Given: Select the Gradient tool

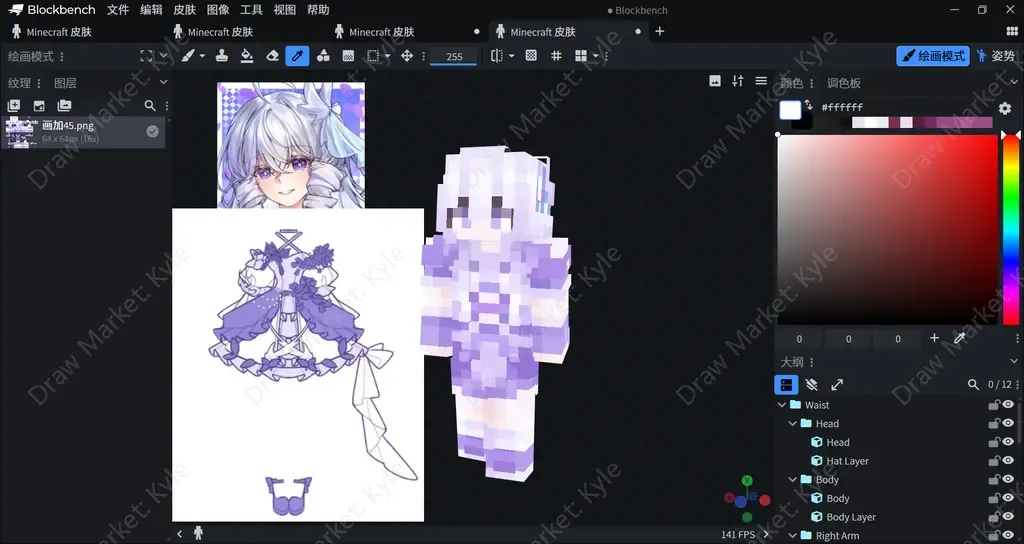Looking at the screenshot, I should (x=348, y=56).
